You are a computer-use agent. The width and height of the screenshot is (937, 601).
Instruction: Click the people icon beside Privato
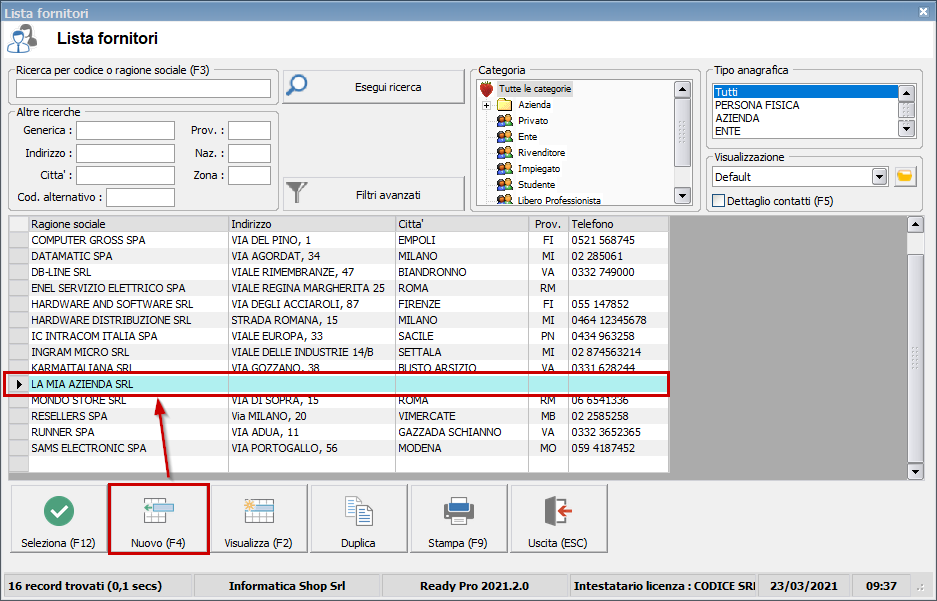coord(505,121)
